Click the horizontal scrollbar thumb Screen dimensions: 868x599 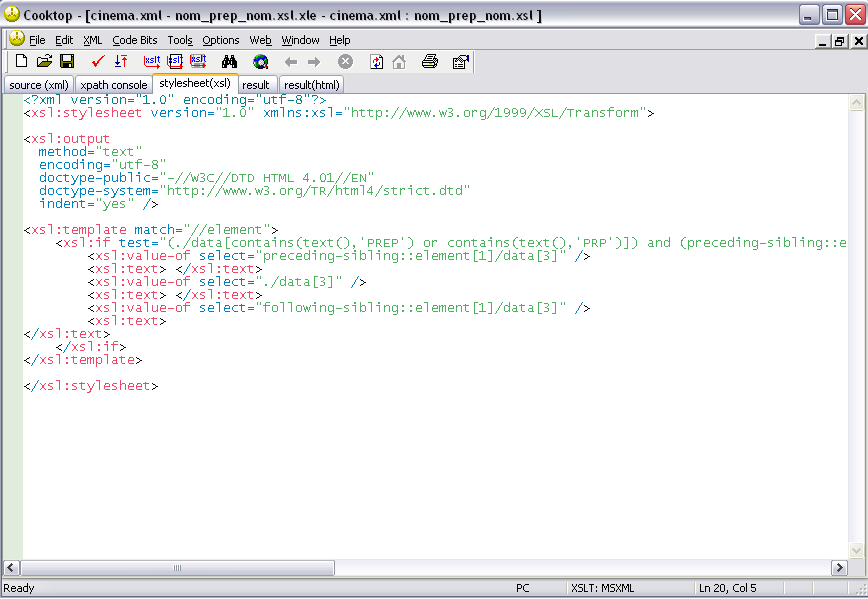coord(177,567)
